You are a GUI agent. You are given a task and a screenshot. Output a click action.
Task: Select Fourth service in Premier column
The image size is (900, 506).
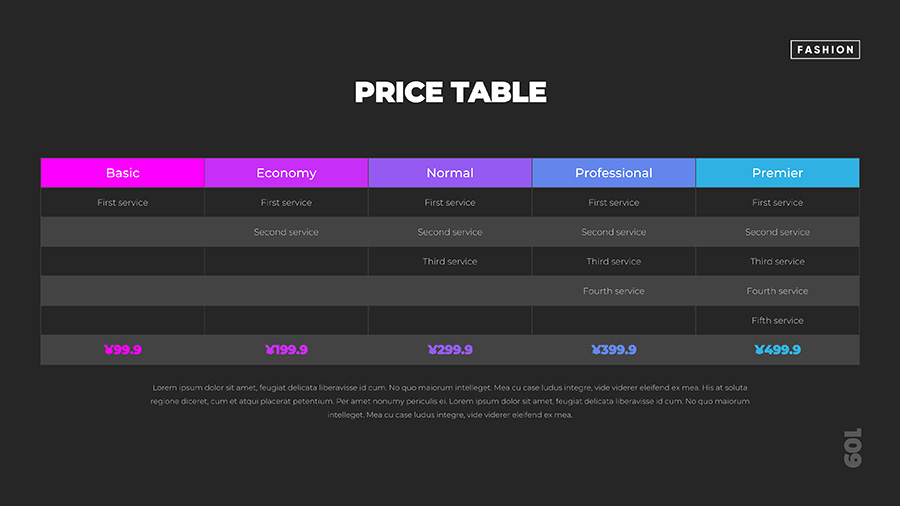(777, 291)
